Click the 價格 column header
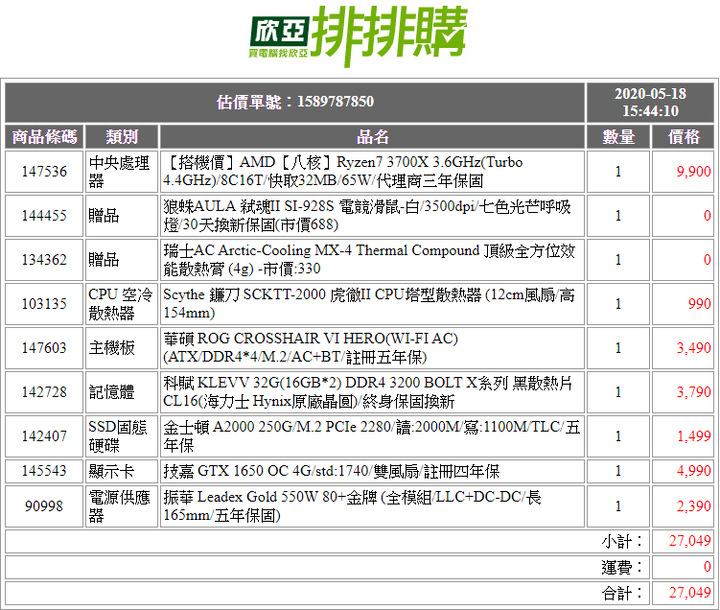 click(x=683, y=136)
